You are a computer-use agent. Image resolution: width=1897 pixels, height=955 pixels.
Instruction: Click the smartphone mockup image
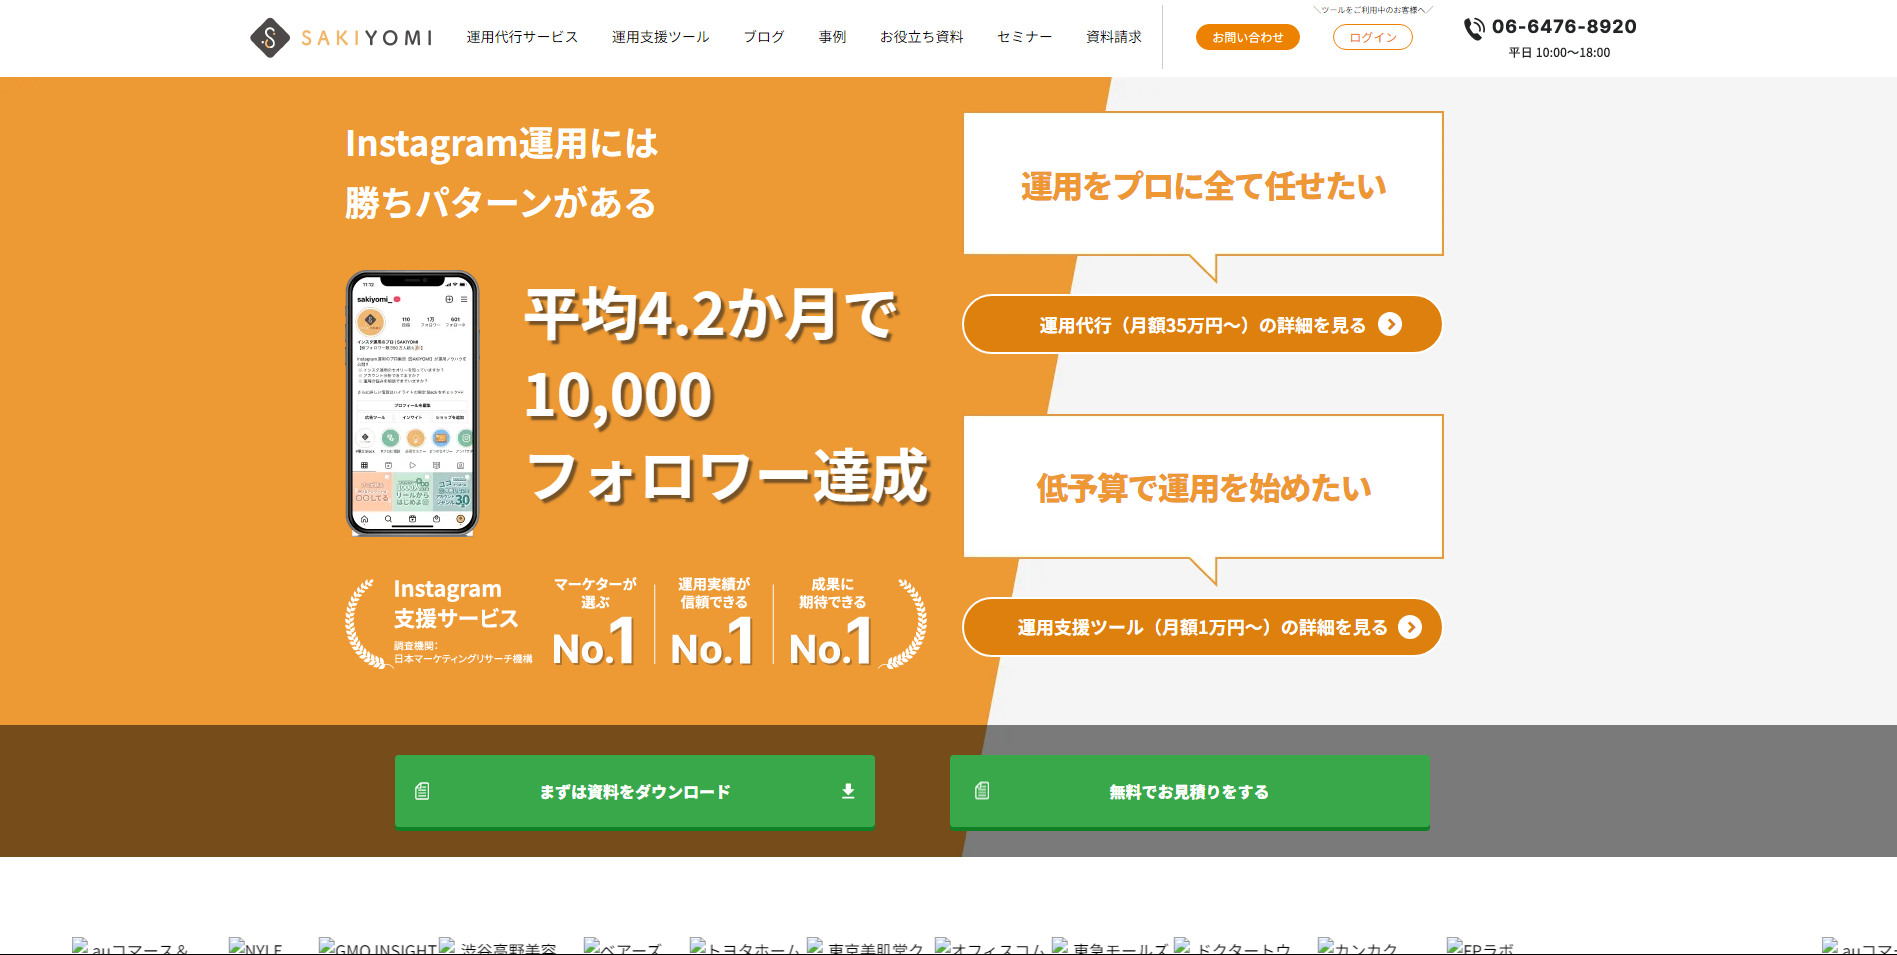pyautogui.click(x=412, y=403)
